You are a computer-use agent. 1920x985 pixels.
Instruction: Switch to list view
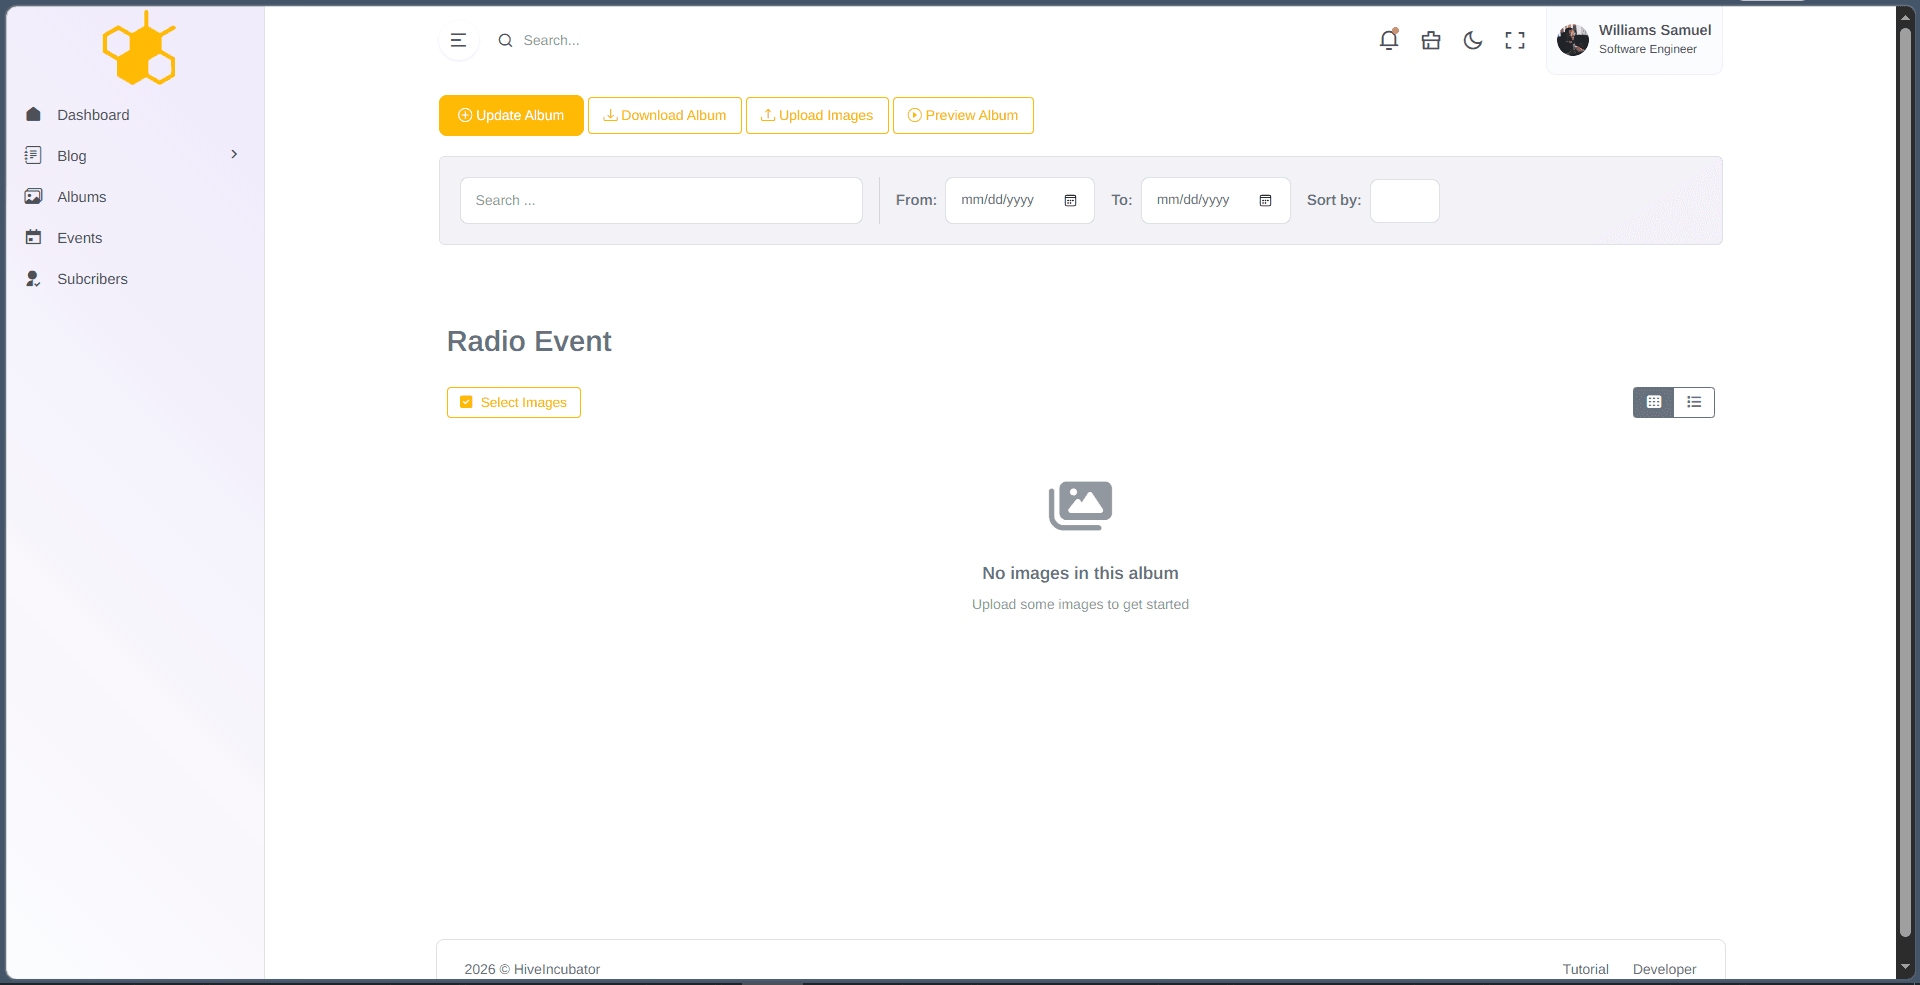(1694, 402)
